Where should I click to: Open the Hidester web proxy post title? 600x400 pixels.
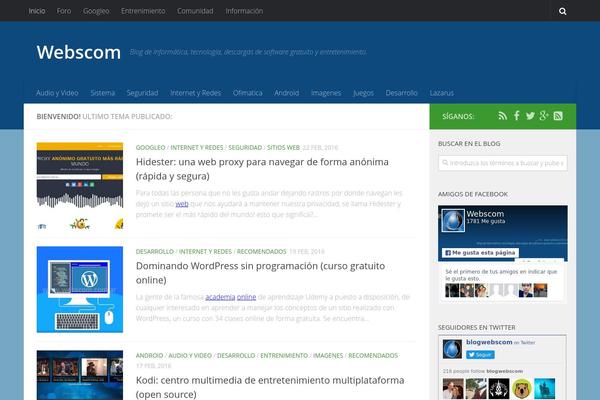(262, 169)
